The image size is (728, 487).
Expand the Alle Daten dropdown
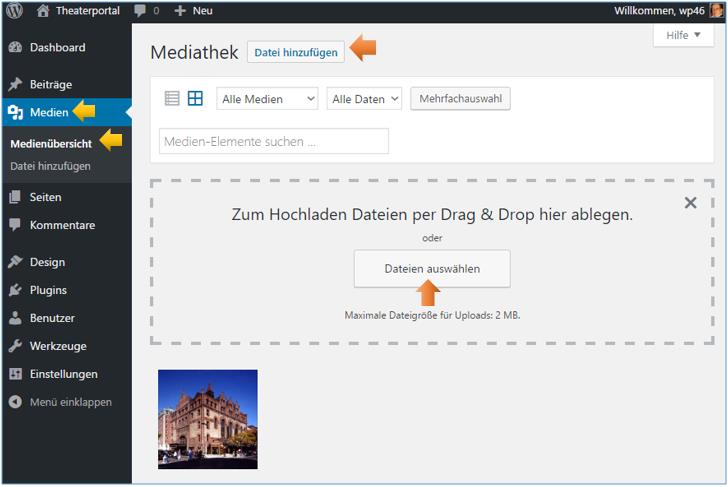364,99
